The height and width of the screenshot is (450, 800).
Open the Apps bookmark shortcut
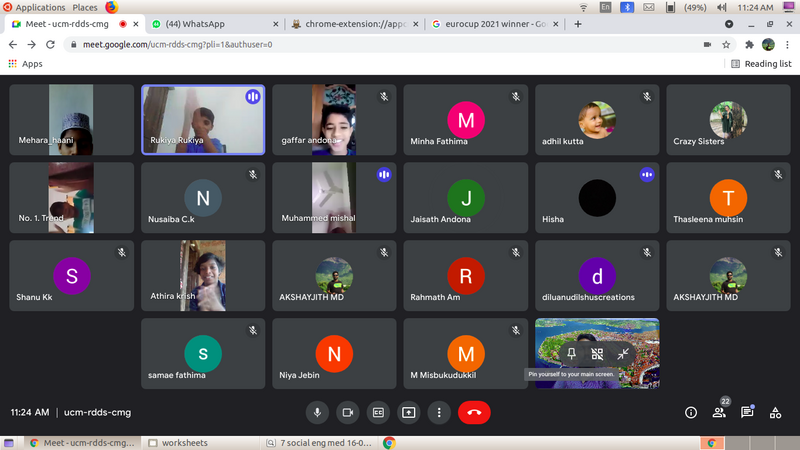coord(25,64)
